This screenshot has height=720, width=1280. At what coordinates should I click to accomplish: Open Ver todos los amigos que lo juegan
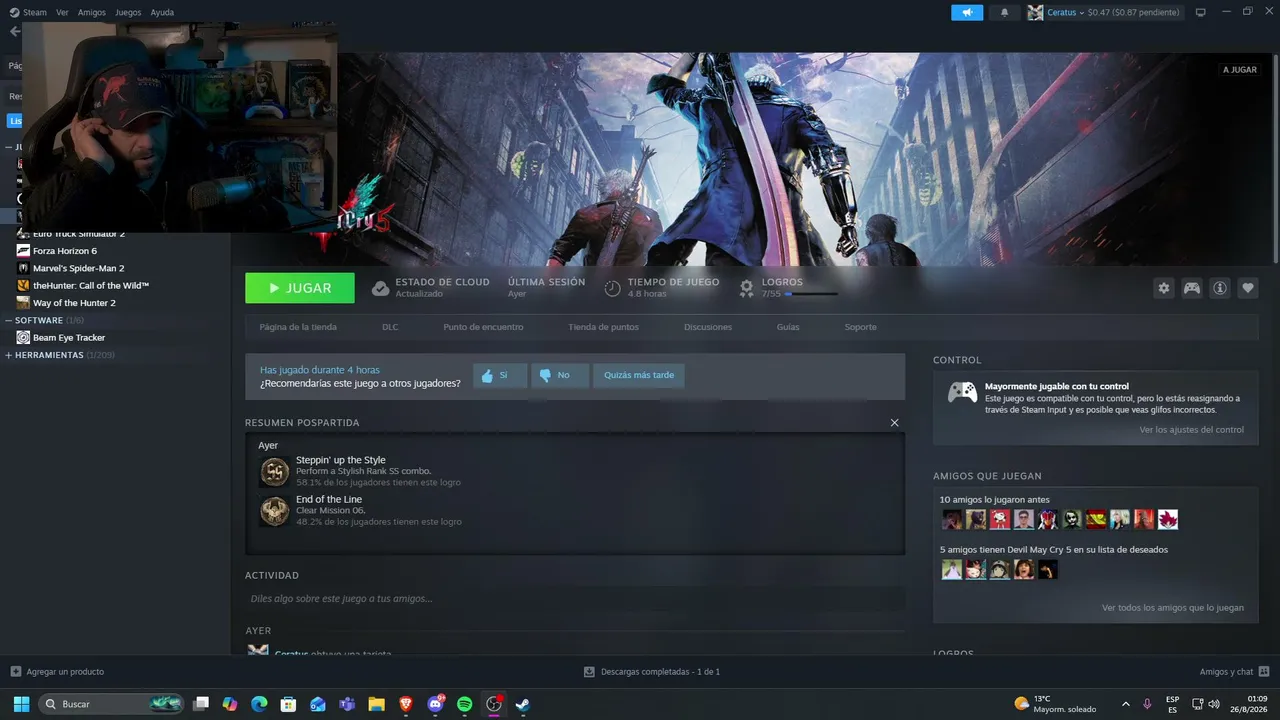(x=1173, y=608)
